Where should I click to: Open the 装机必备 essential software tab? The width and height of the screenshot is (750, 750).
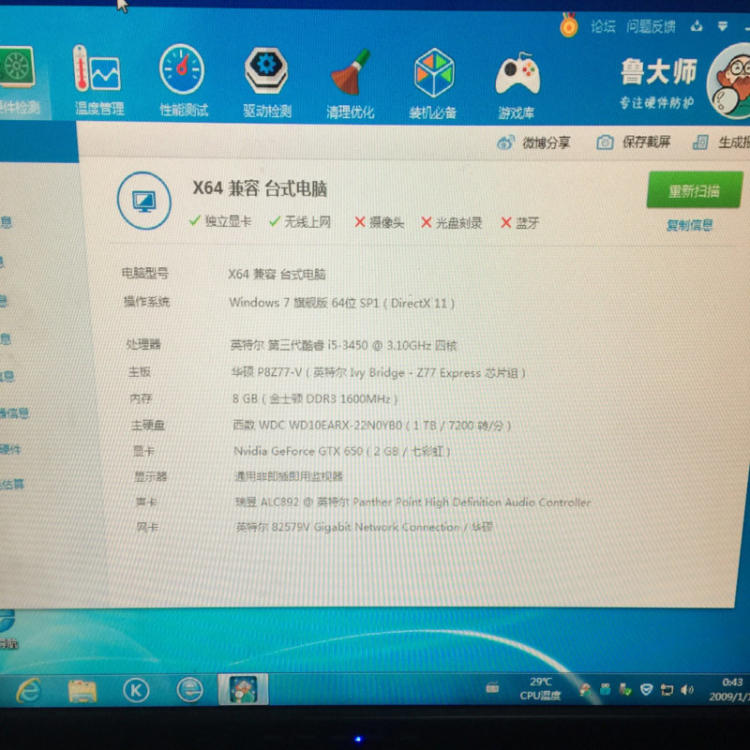coord(433,84)
